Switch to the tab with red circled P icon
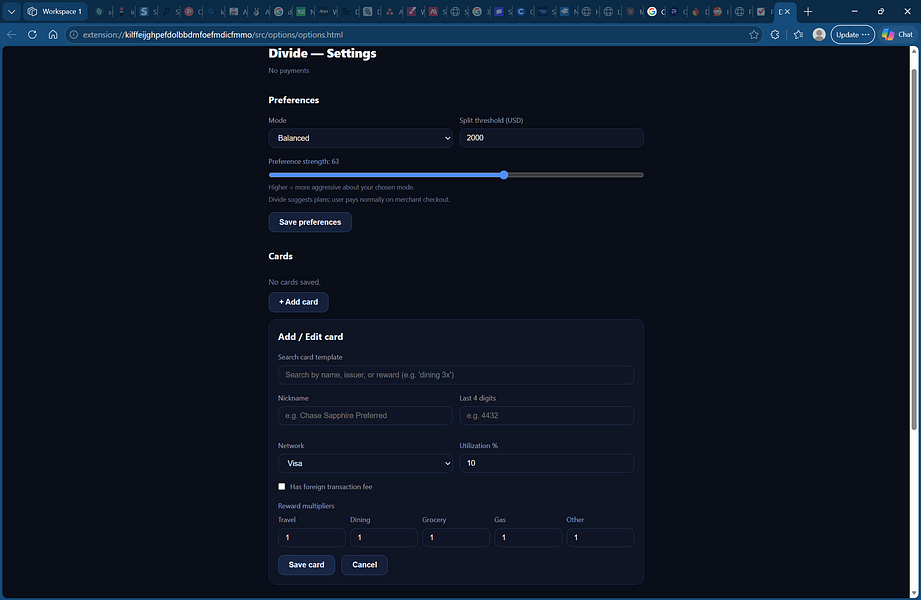This screenshot has height=600, width=921. 189,12
